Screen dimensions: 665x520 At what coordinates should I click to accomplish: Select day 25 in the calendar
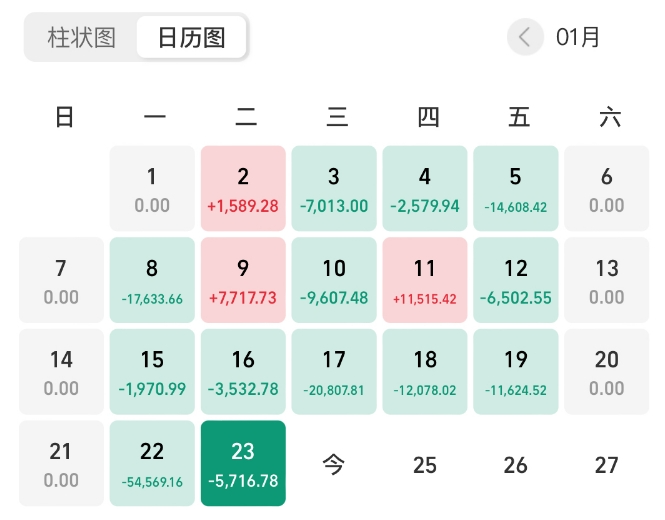[425, 465]
